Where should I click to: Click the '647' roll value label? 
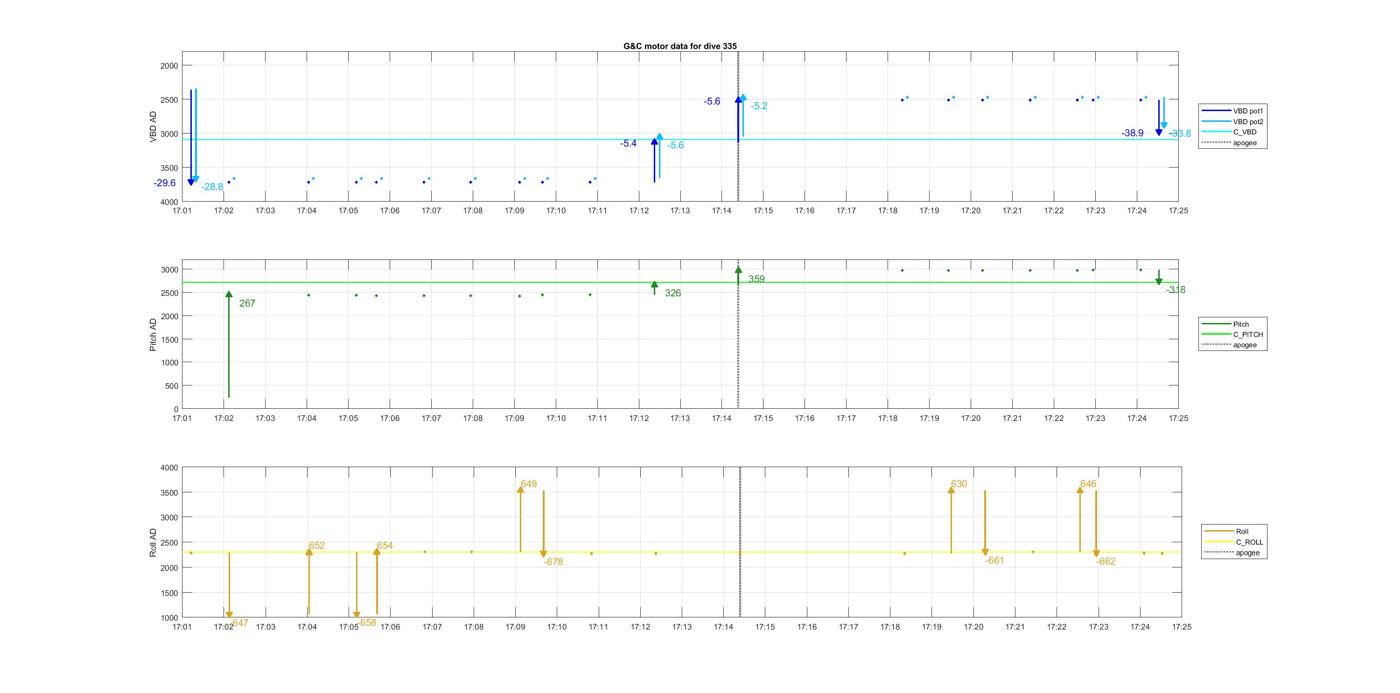tap(240, 623)
